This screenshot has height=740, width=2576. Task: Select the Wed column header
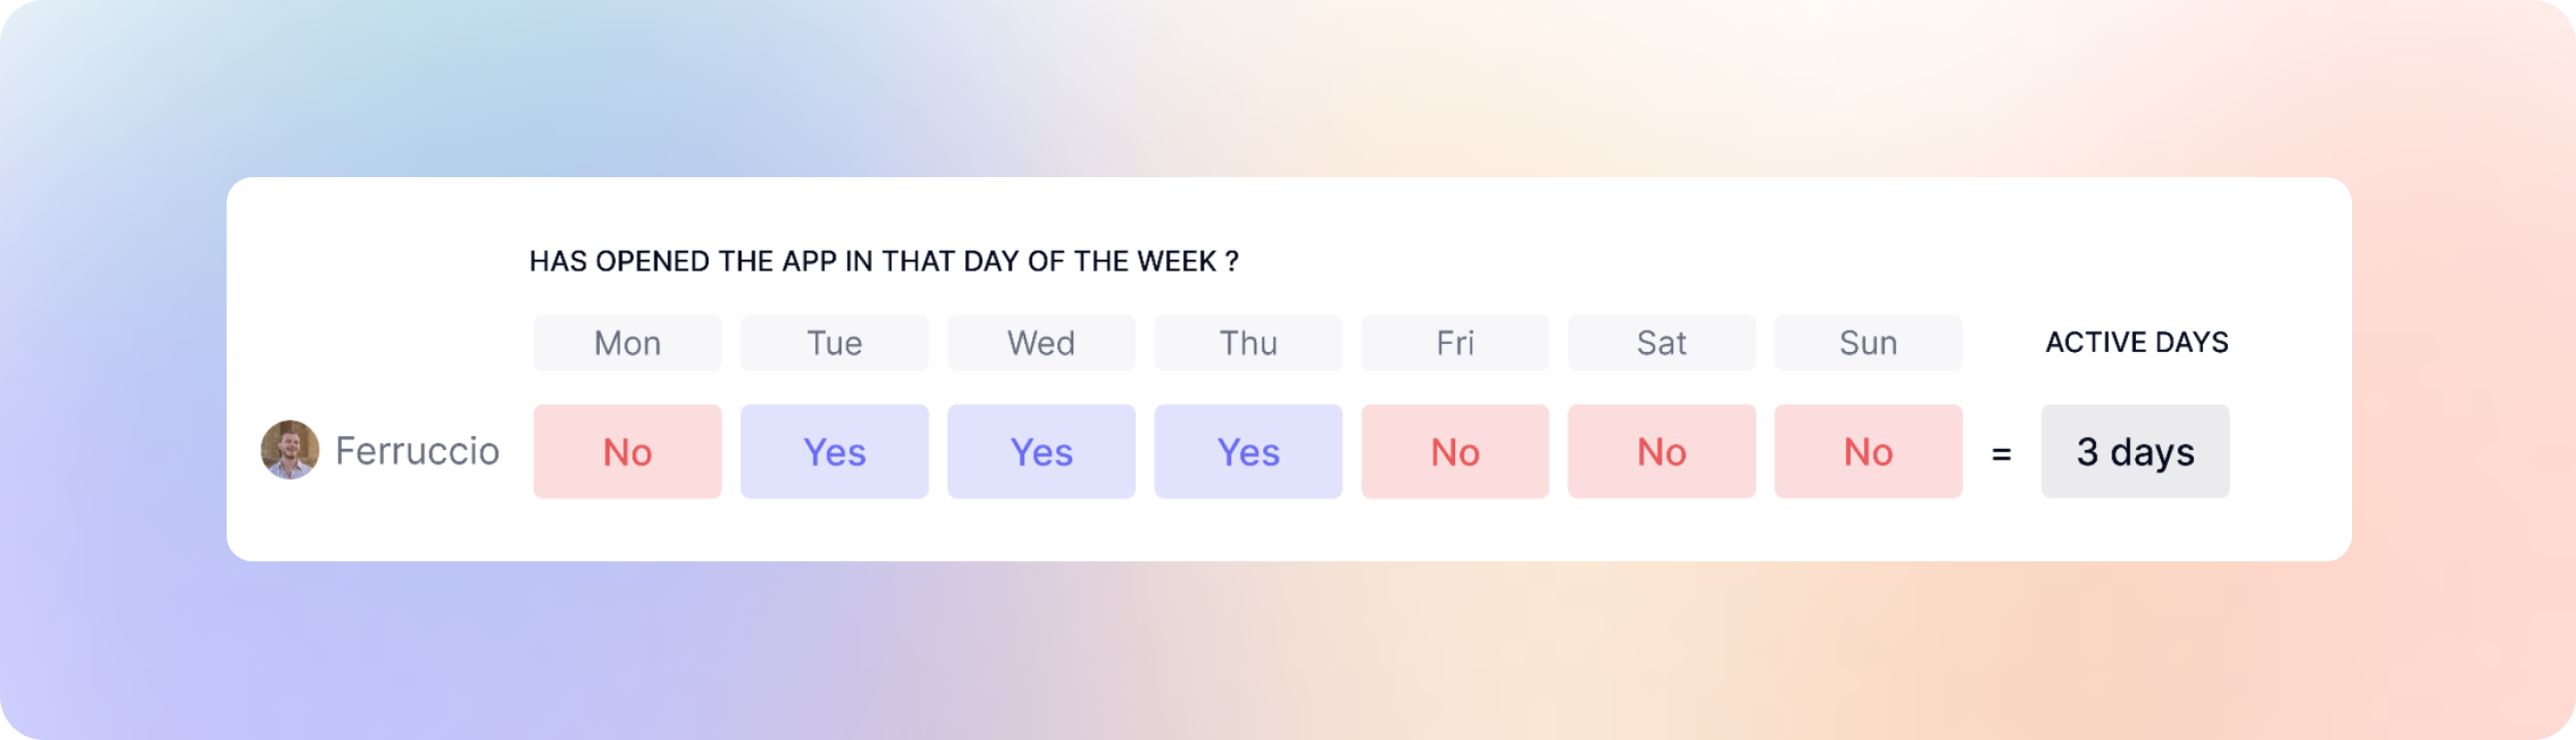coord(1041,343)
